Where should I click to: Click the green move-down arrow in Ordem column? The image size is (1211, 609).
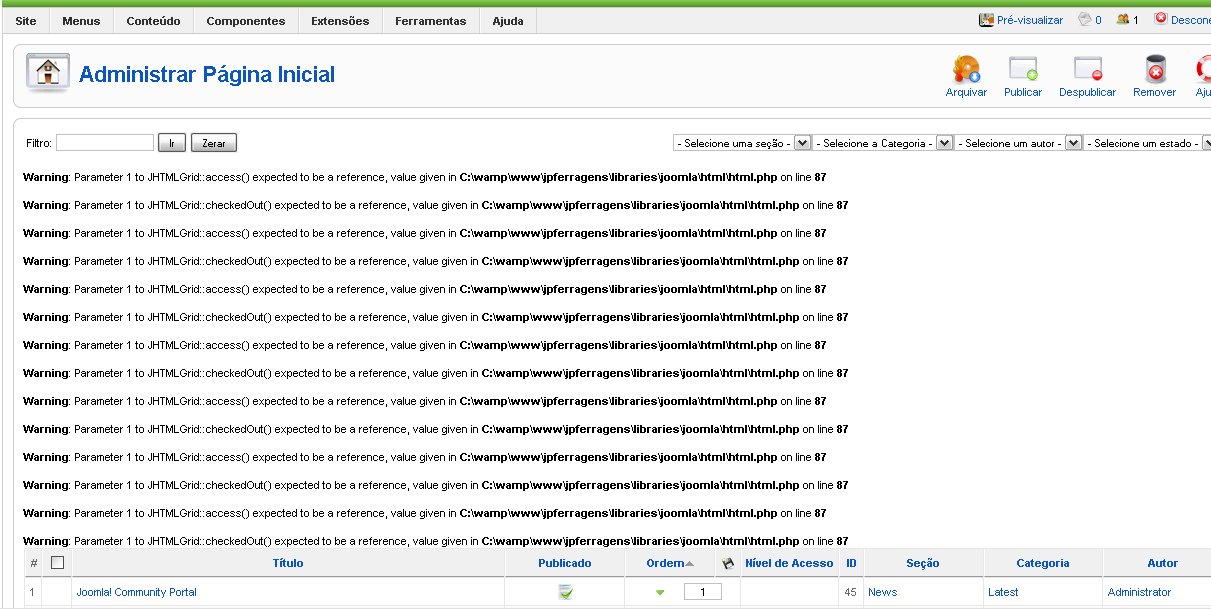pyautogui.click(x=660, y=593)
